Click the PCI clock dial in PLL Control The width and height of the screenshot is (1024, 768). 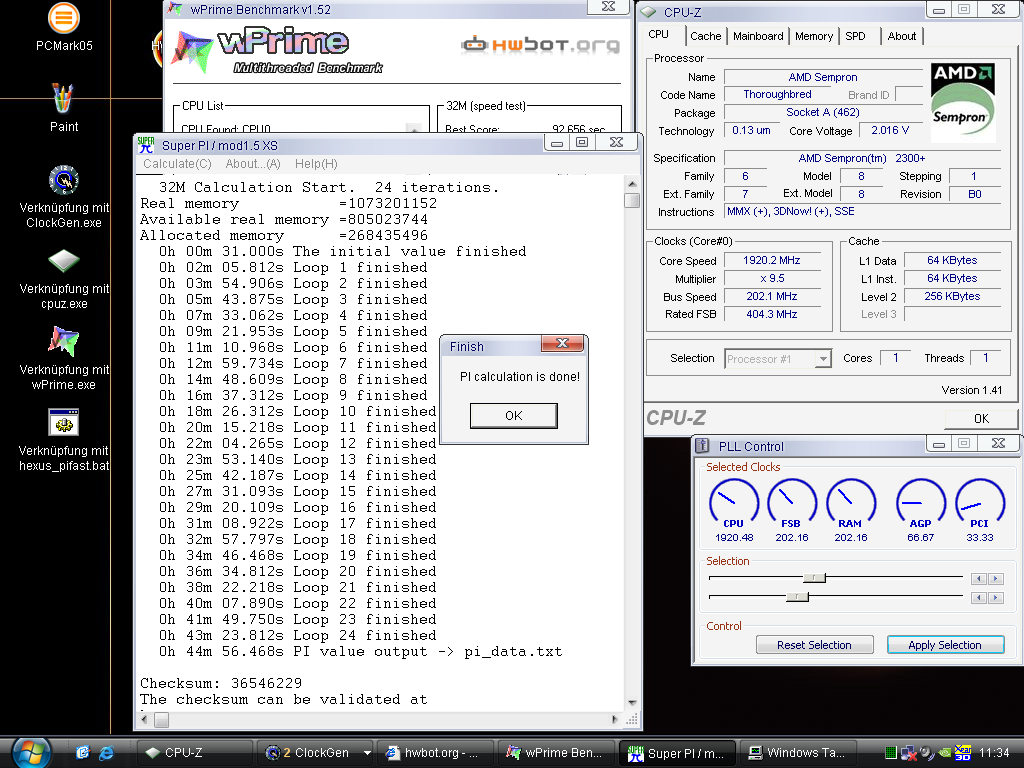980,503
